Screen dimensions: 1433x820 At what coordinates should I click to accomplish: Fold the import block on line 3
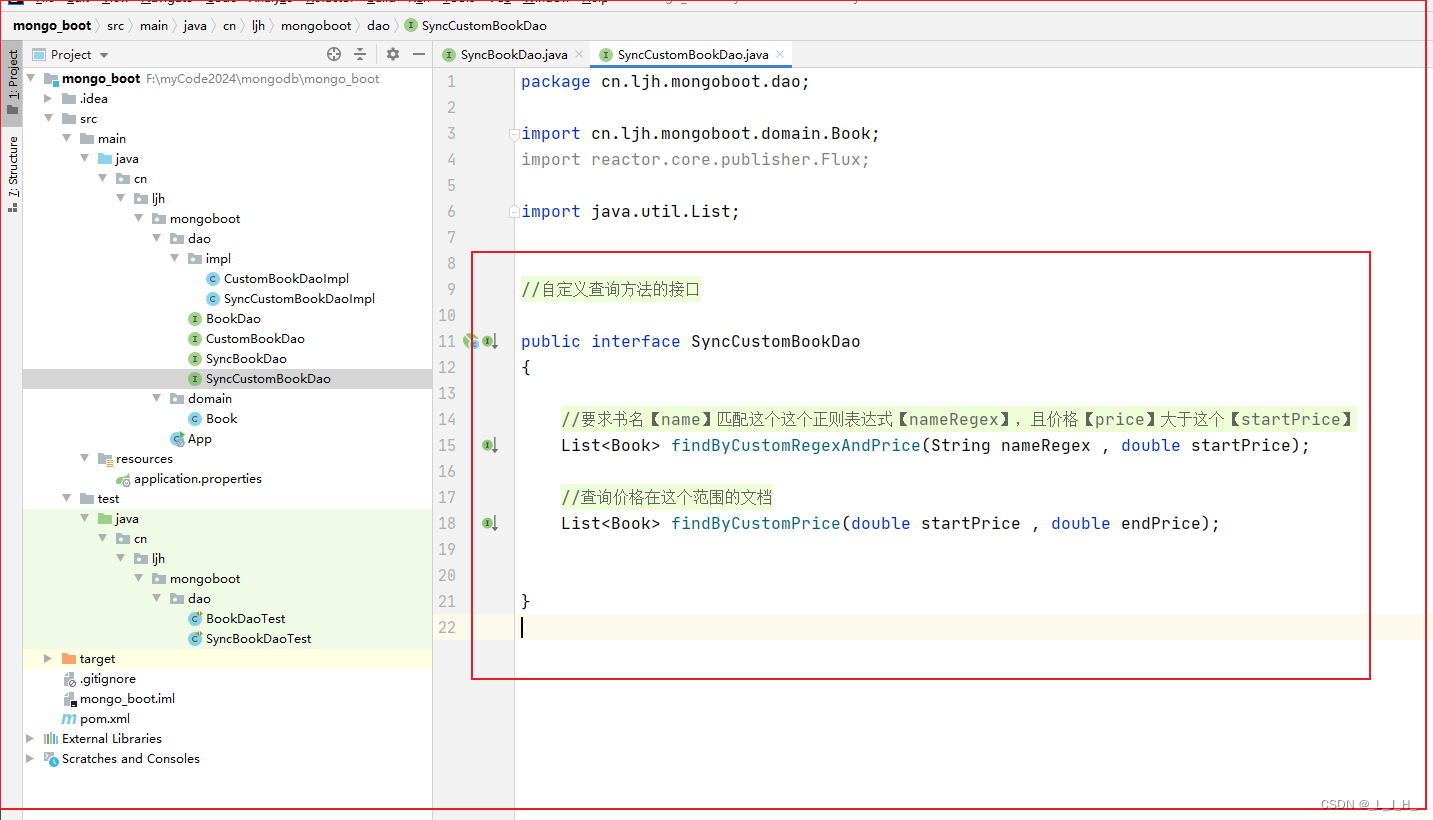(x=514, y=133)
